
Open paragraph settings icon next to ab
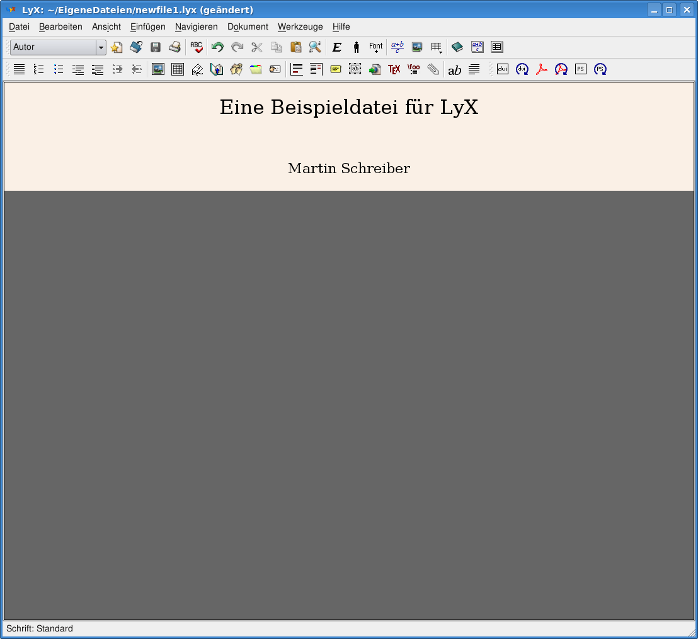(474, 69)
